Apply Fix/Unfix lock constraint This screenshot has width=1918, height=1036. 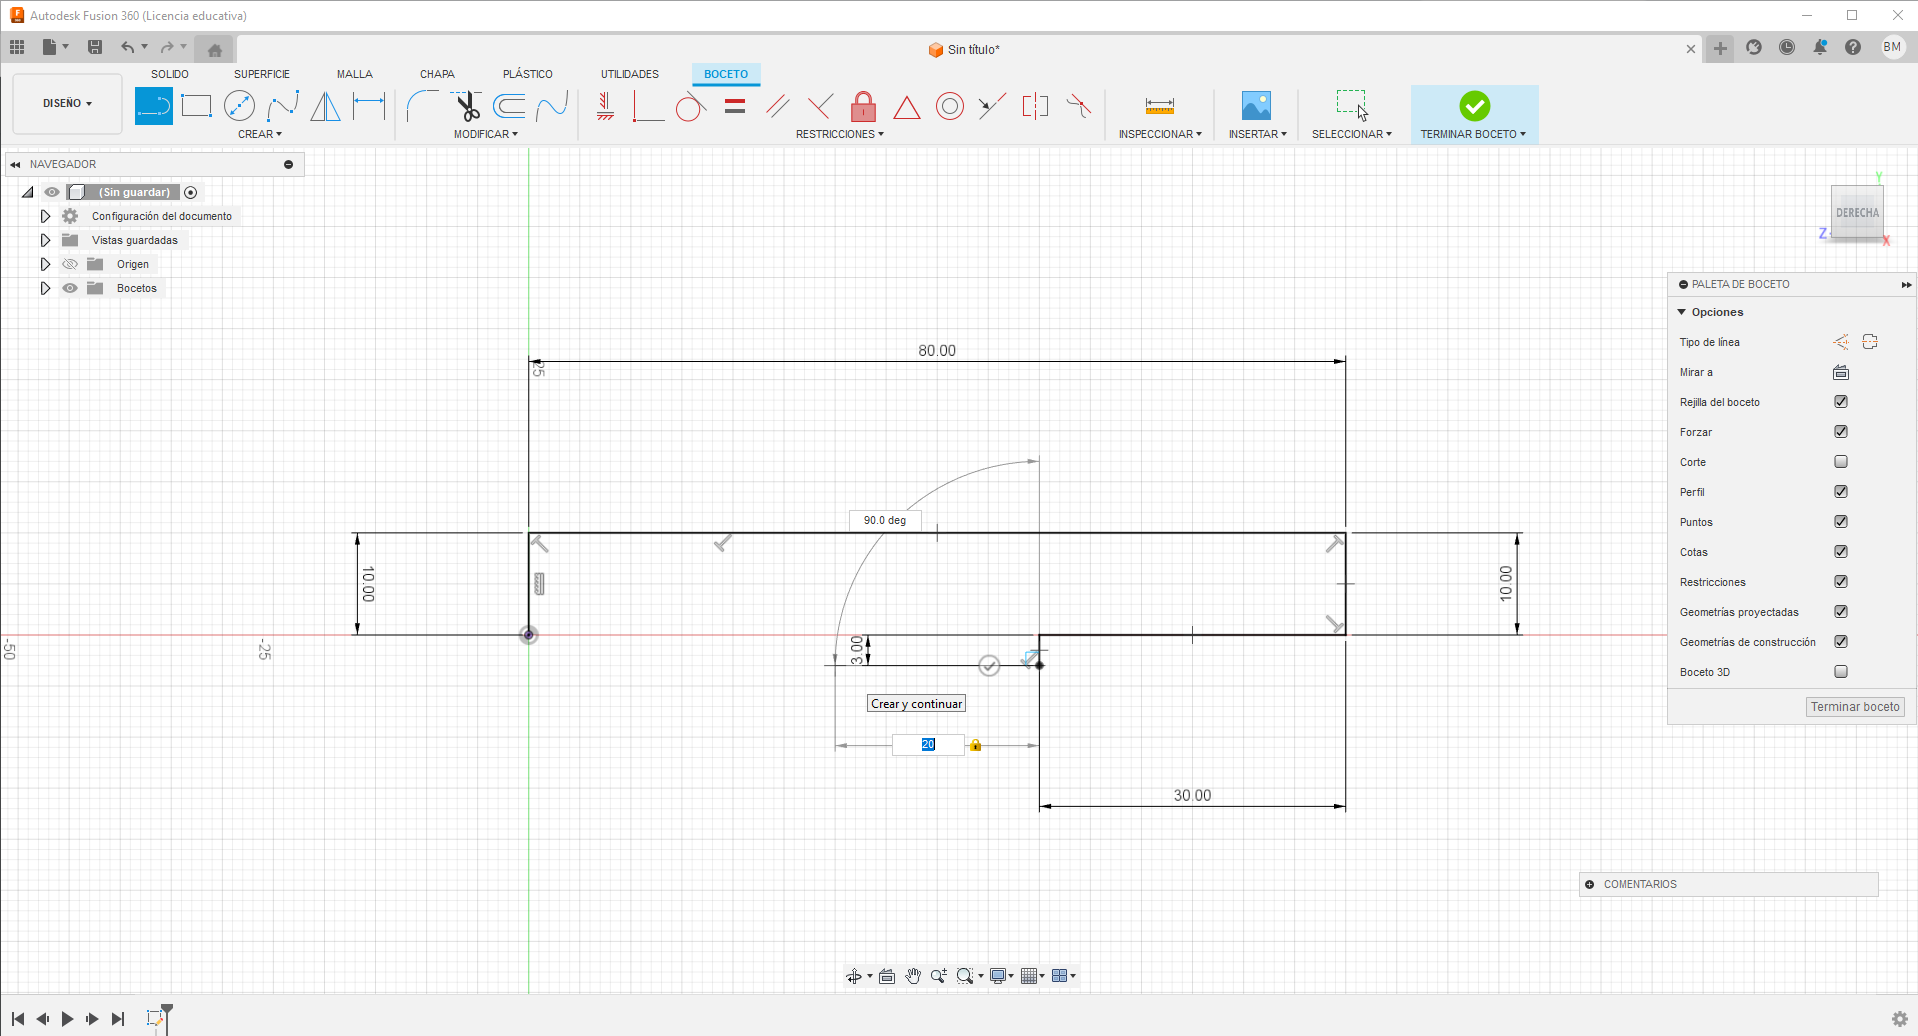coord(864,106)
